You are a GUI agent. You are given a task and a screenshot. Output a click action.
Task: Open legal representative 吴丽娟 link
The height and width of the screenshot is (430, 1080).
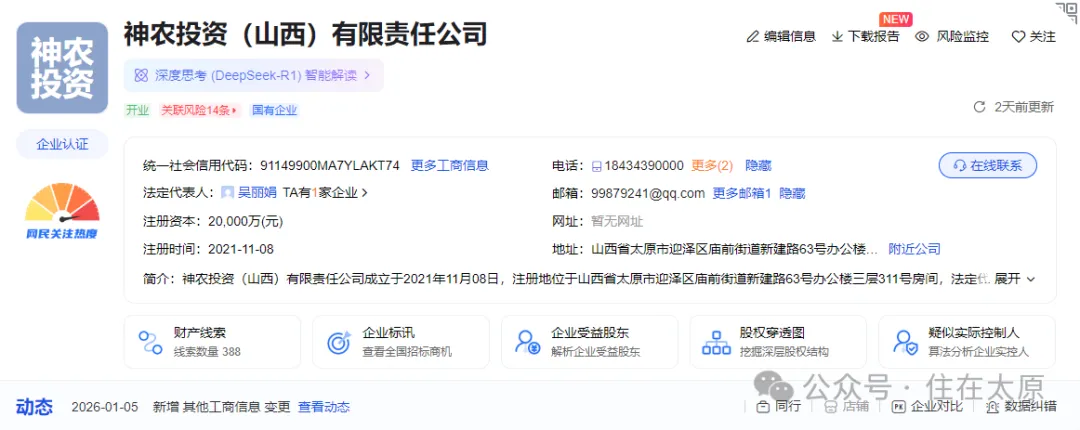pyautogui.click(x=257, y=193)
